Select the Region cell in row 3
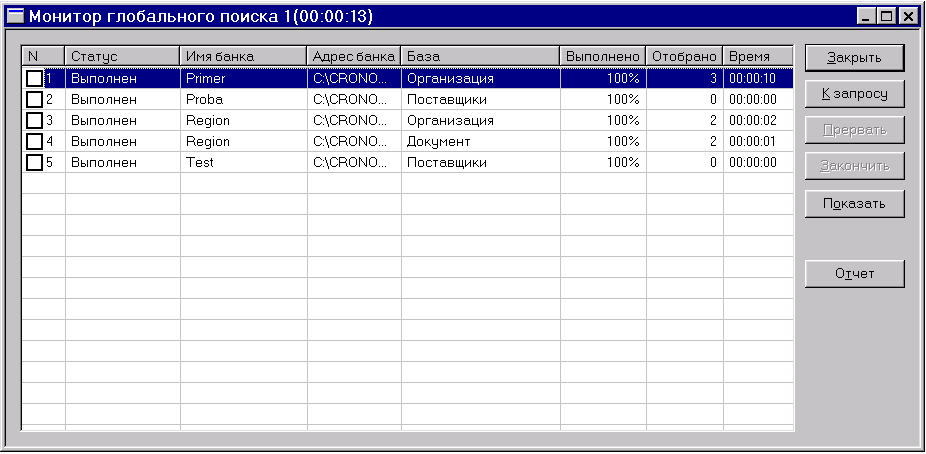This screenshot has height=454, width=926. point(243,120)
